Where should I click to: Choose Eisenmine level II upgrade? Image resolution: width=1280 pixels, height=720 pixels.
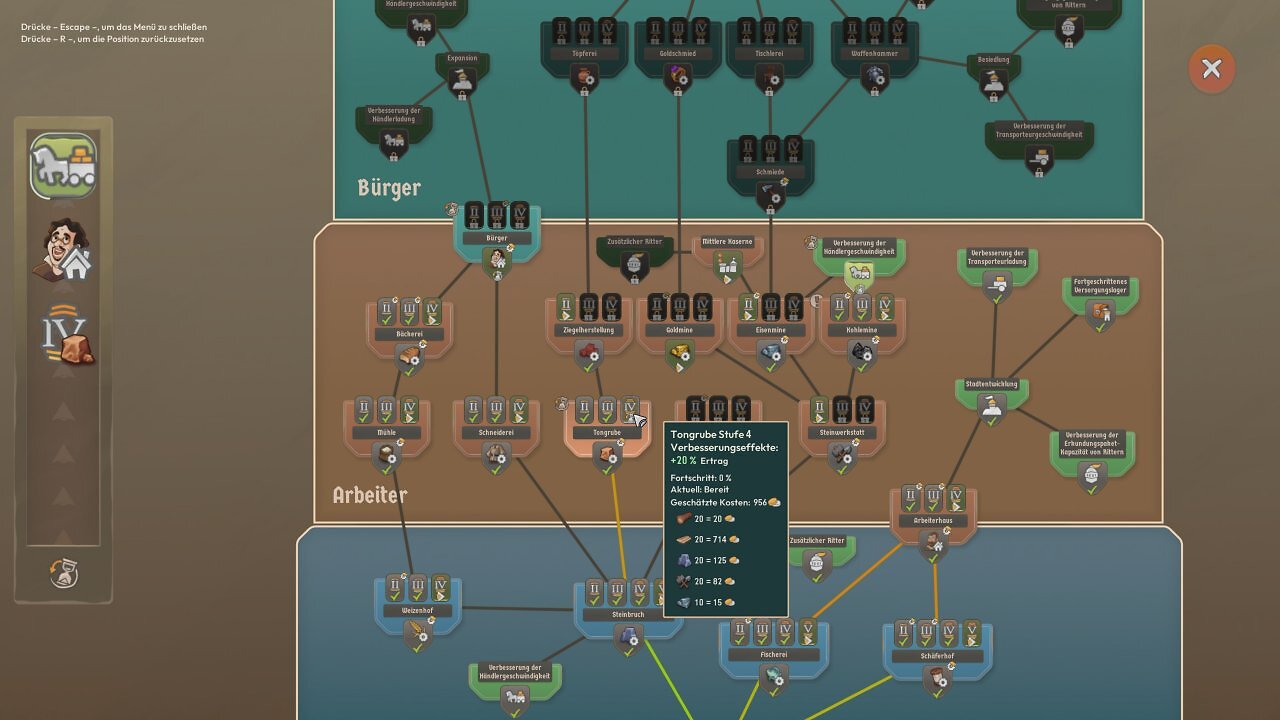748,307
